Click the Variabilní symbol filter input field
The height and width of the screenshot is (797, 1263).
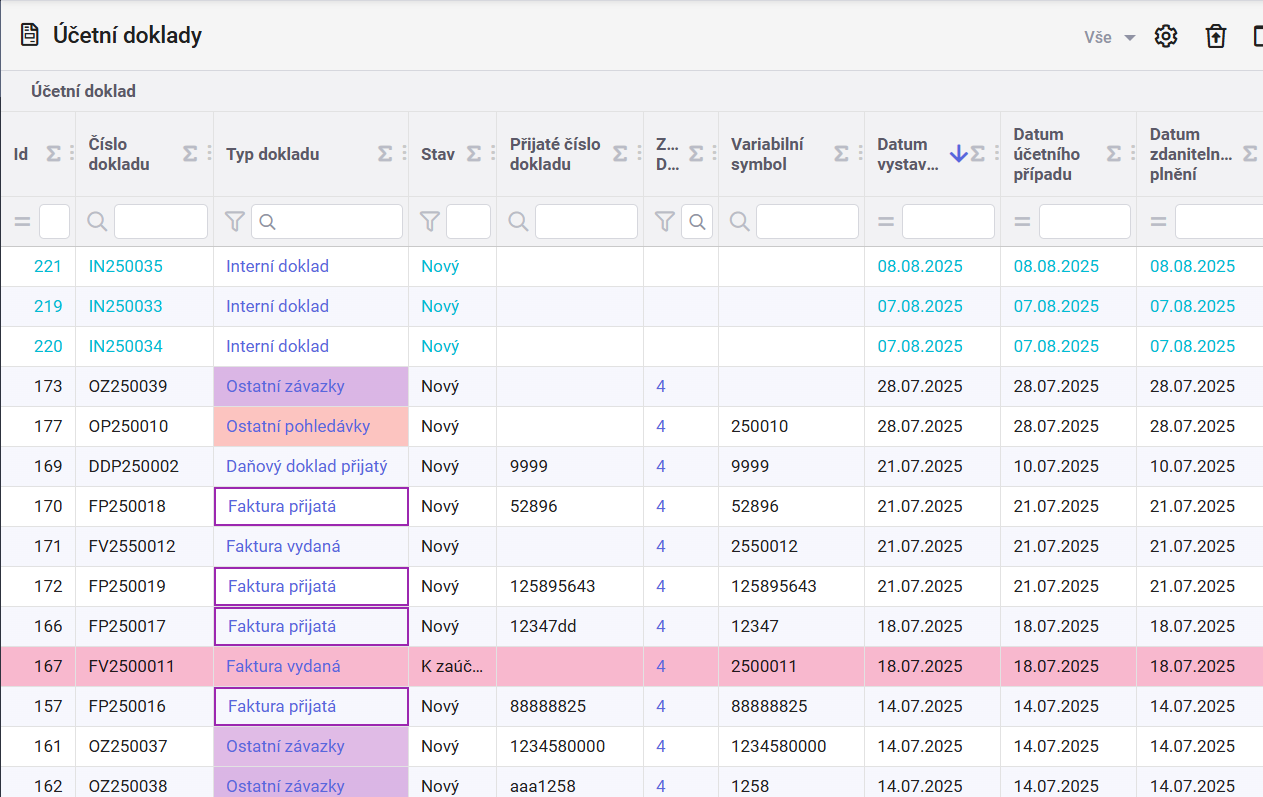click(x=807, y=221)
